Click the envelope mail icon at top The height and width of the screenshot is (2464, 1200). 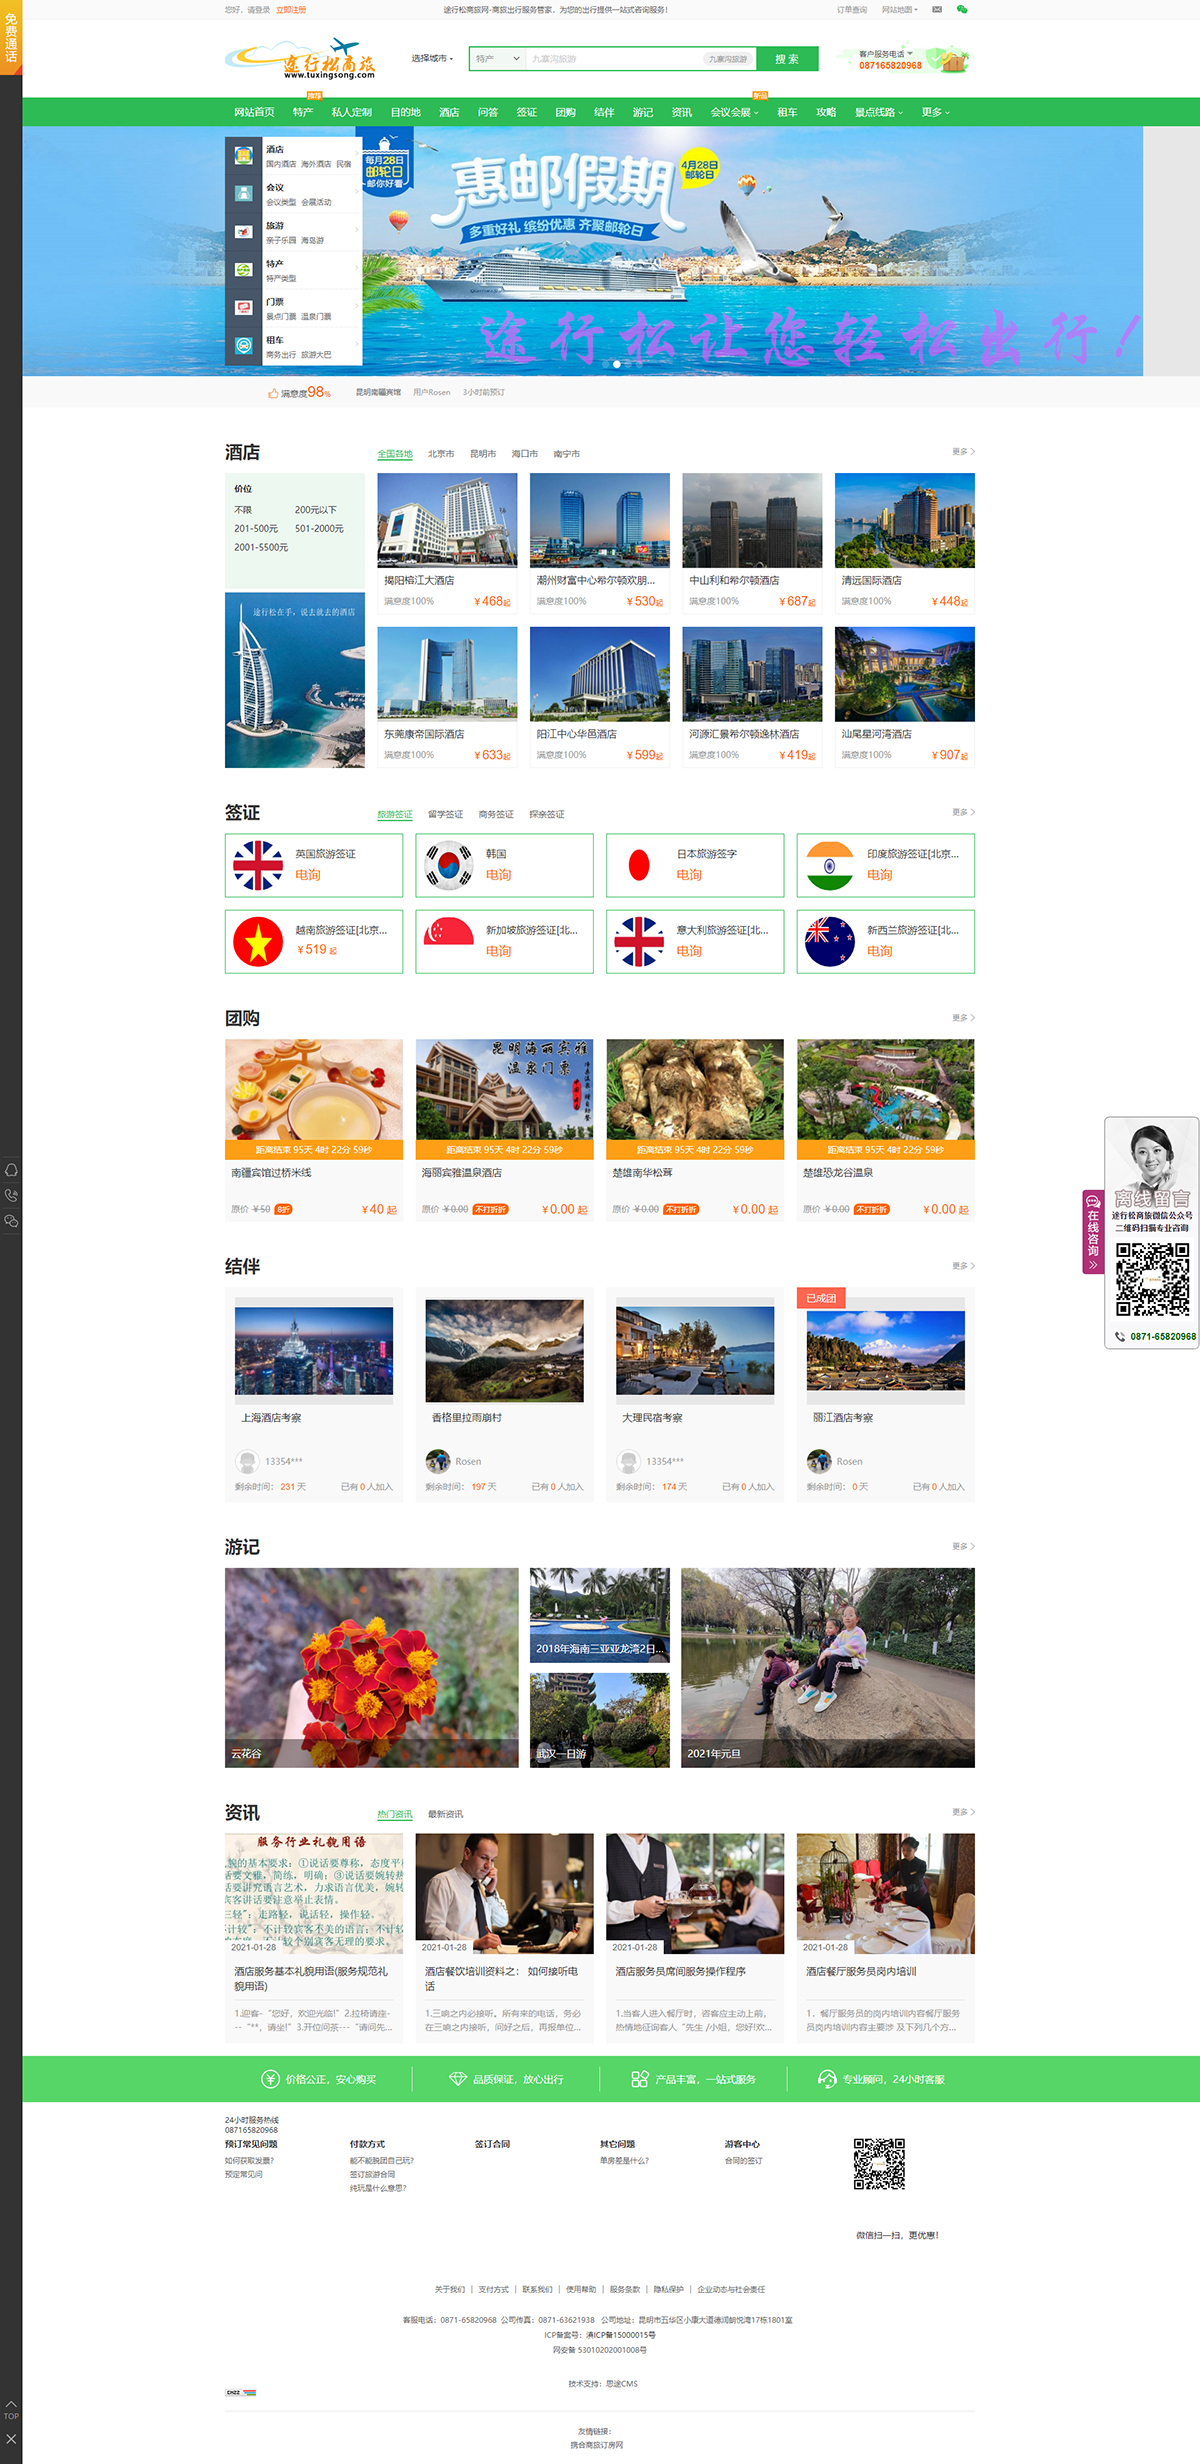(937, 9)
